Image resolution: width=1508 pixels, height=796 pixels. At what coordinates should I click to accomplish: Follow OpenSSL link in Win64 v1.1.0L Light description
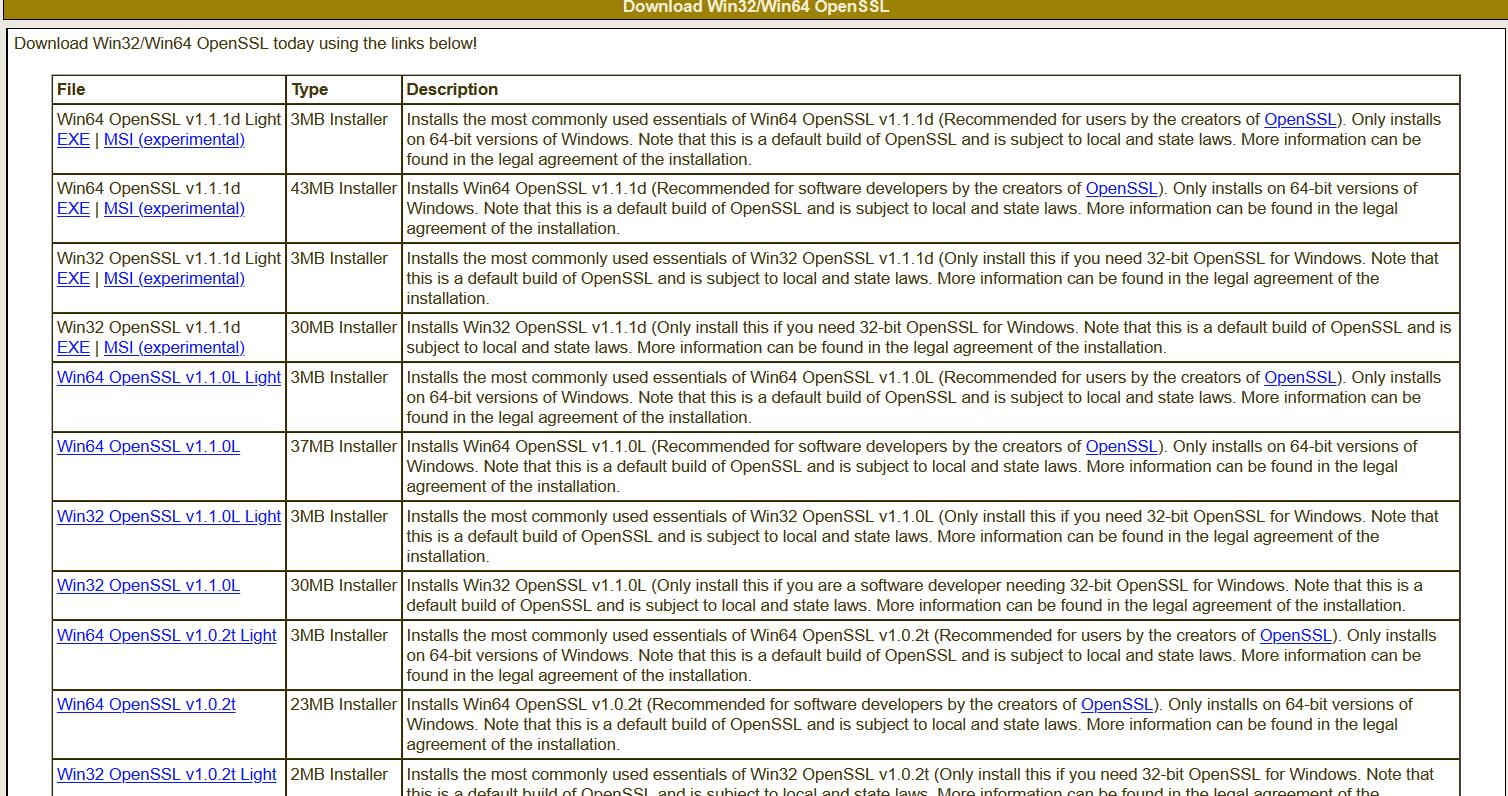point(1300,378)
